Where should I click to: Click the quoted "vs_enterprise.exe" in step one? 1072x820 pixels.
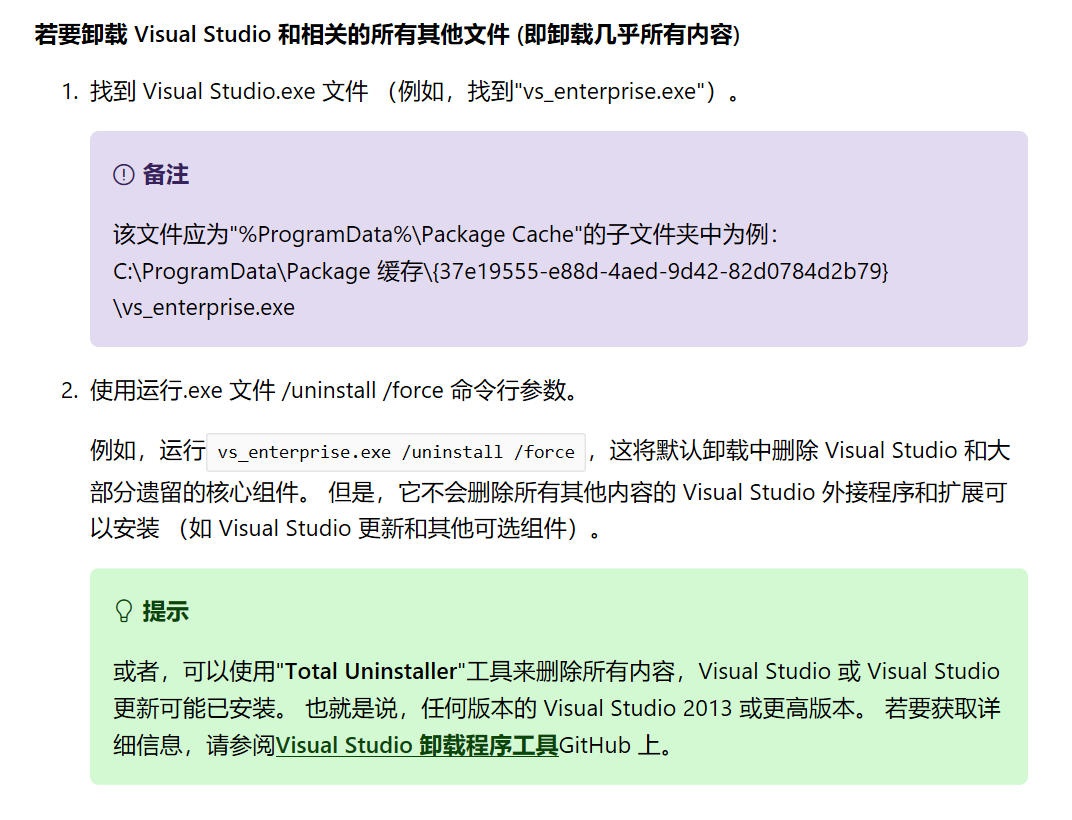606,92
